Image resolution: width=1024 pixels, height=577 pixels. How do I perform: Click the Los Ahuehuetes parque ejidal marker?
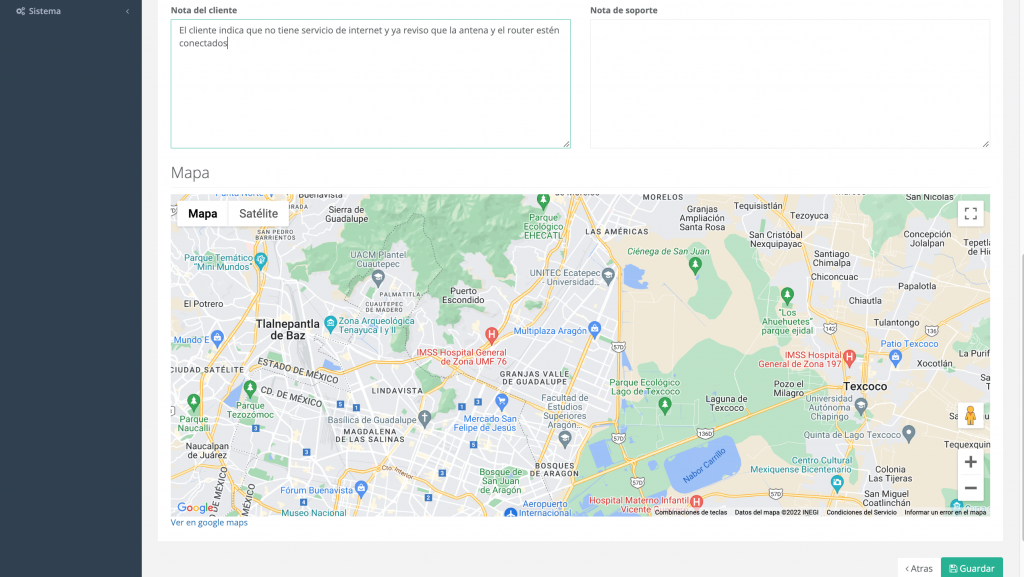point(787,296)
